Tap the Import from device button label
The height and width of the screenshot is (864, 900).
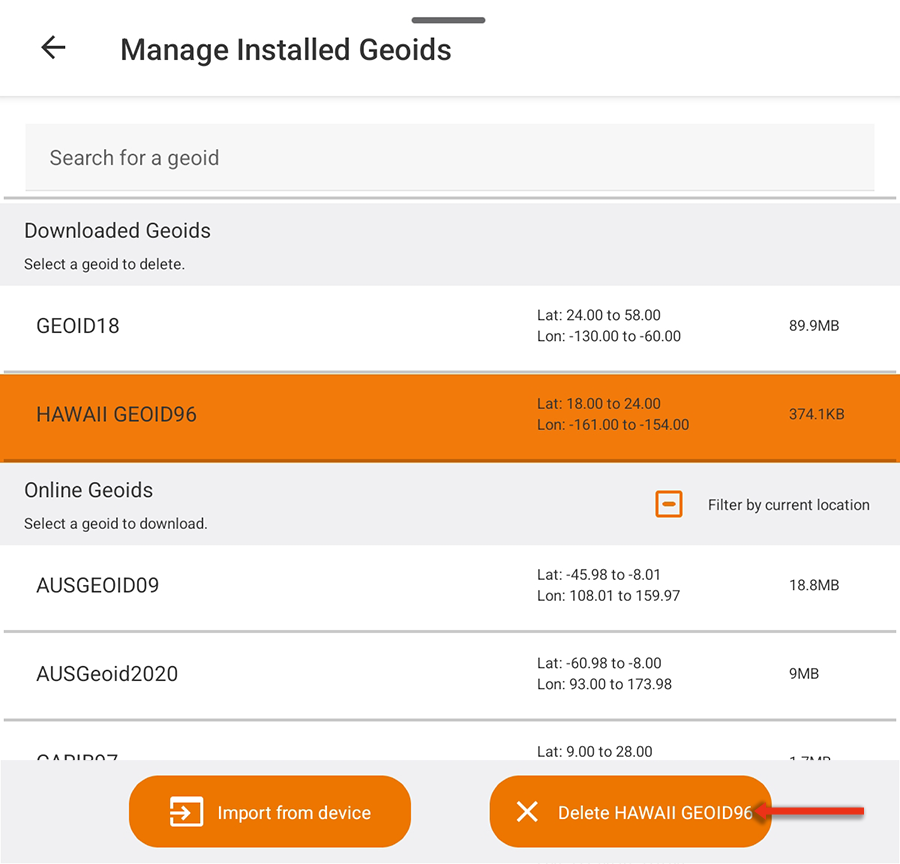[x=294, y=813]
